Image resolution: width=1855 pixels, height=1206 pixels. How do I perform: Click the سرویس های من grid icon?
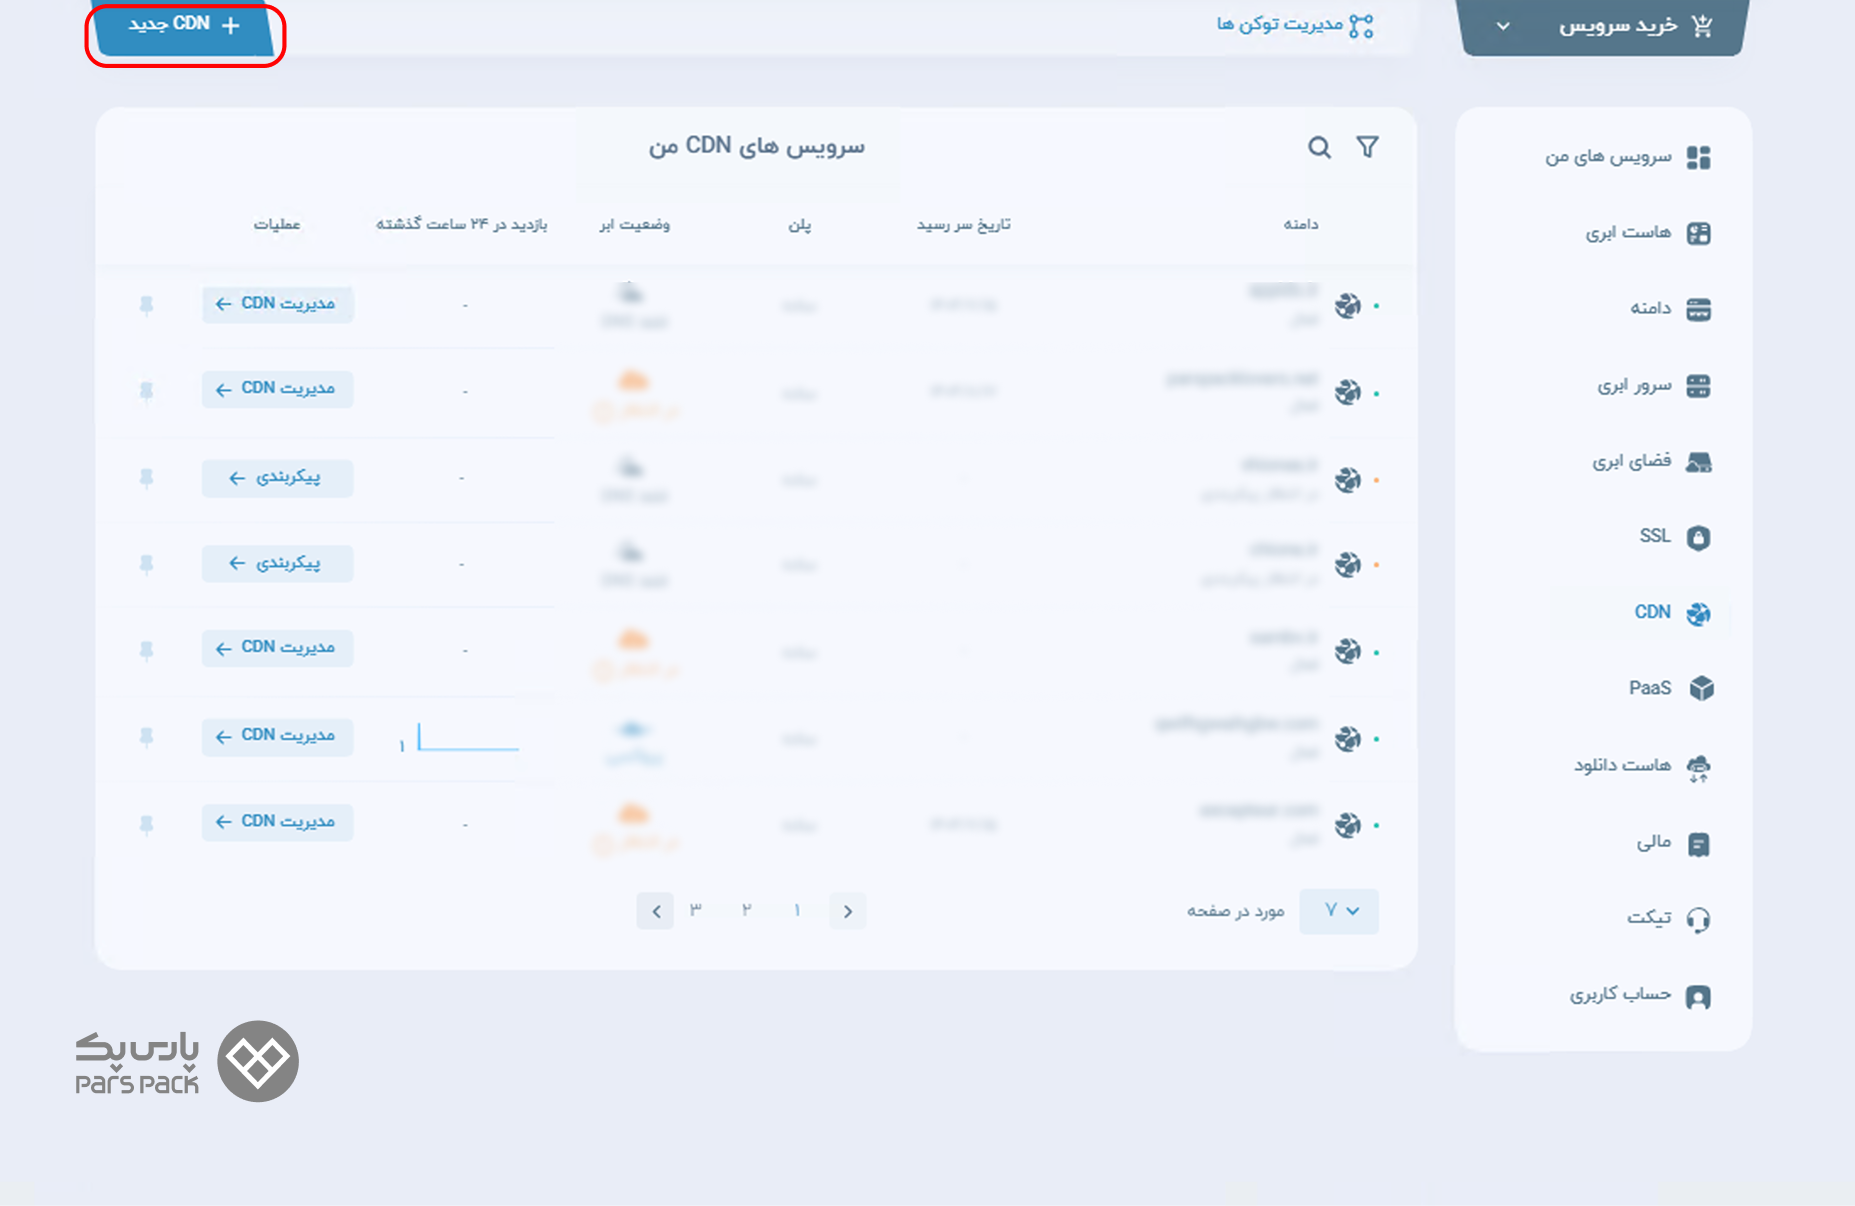pos(1698,158)
